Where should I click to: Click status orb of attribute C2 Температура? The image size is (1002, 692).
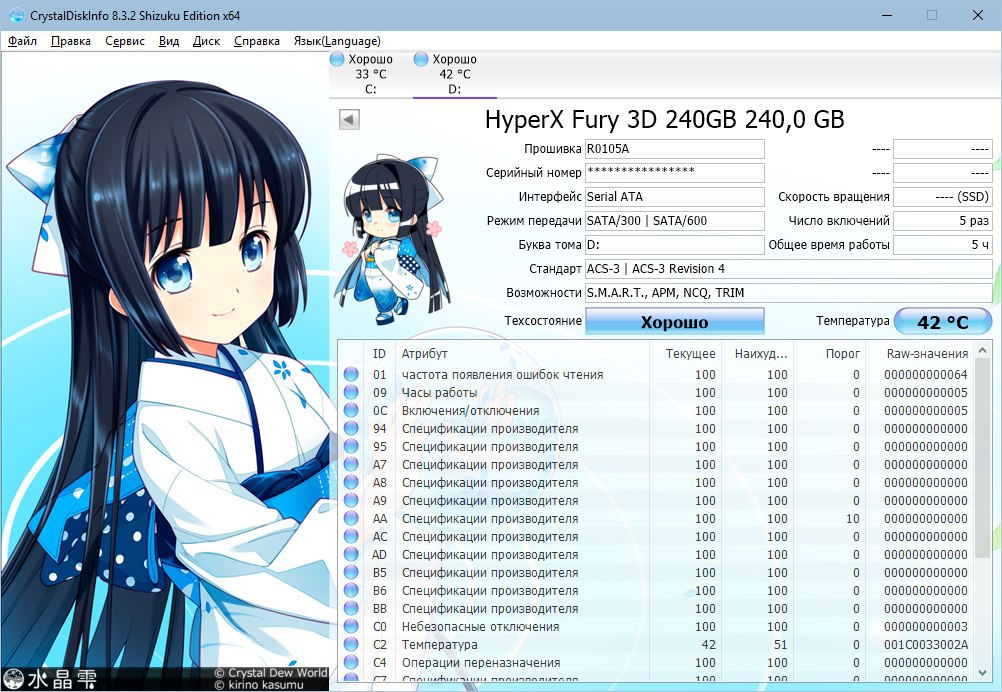[351, 645]
